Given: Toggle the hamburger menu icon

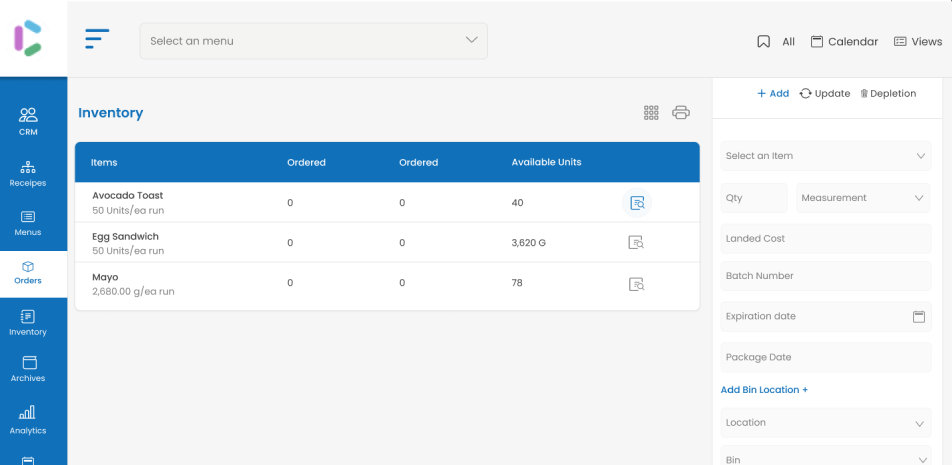Looking at the screenshot, I should (x=97, y=38).
